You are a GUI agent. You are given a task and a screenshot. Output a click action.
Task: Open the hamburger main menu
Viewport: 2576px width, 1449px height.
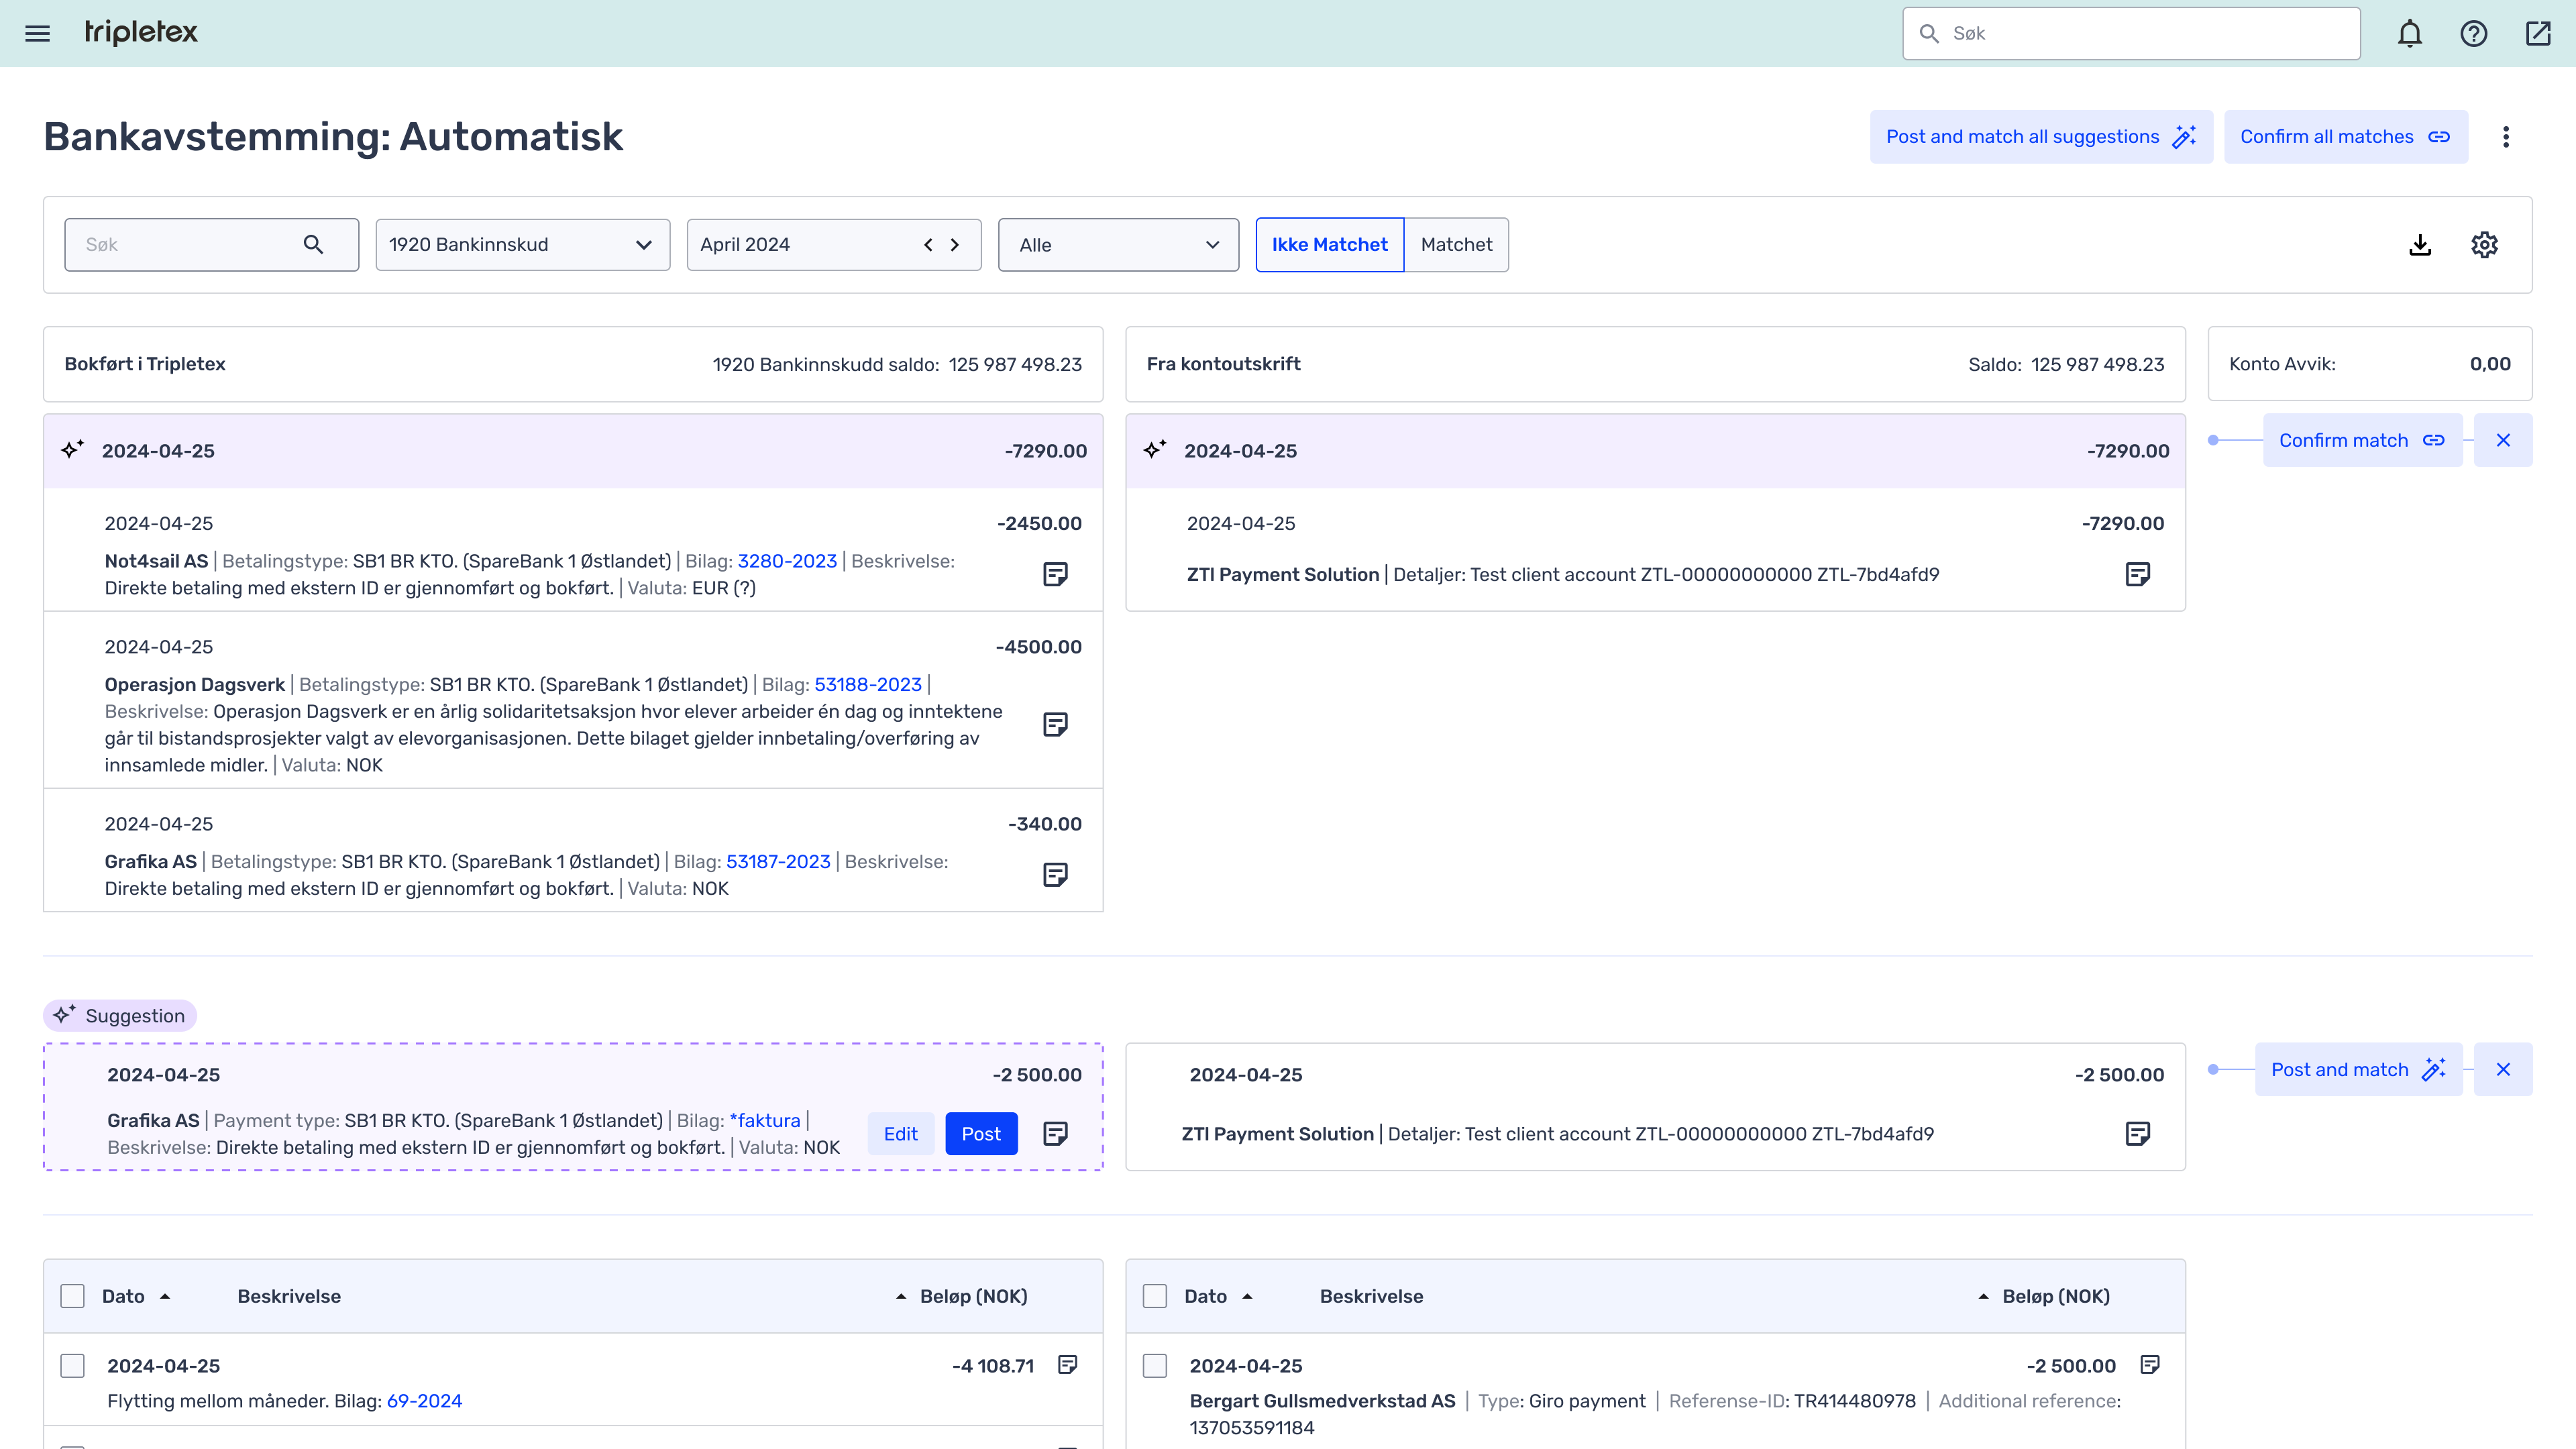(x=37, y=33)
